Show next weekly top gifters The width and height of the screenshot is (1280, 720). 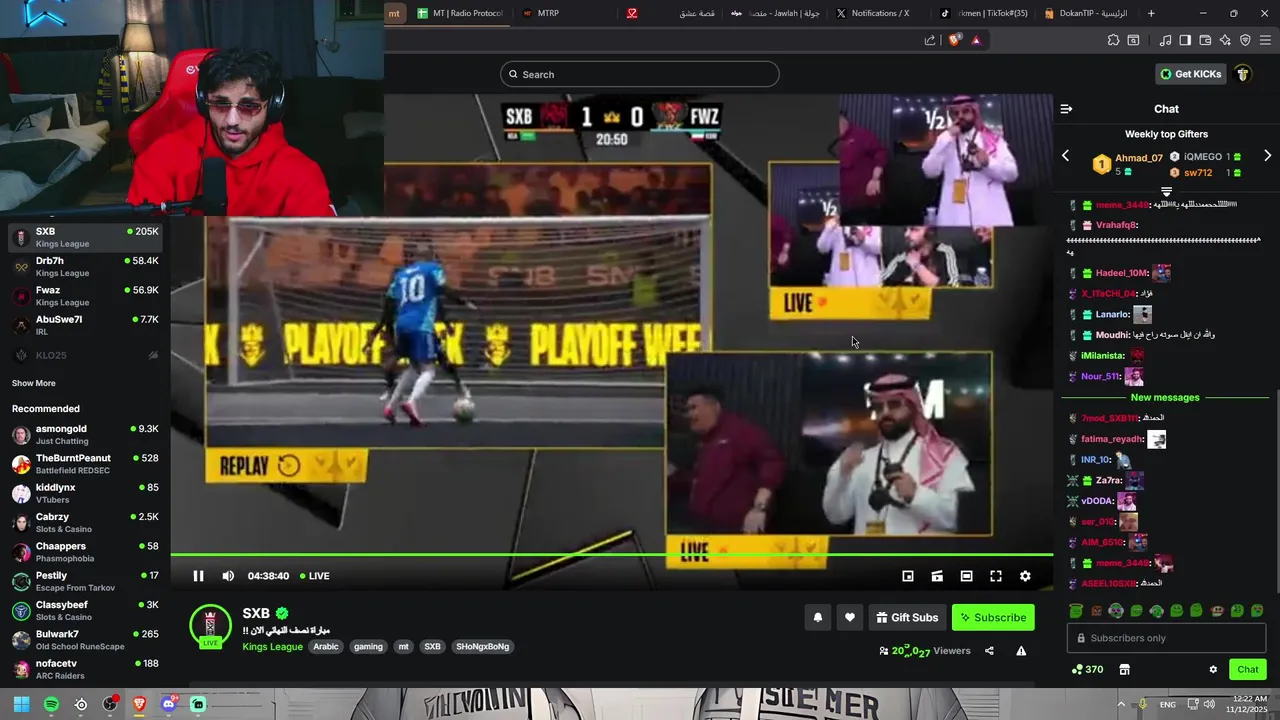pyautogui.click(x=1267, y=156)
